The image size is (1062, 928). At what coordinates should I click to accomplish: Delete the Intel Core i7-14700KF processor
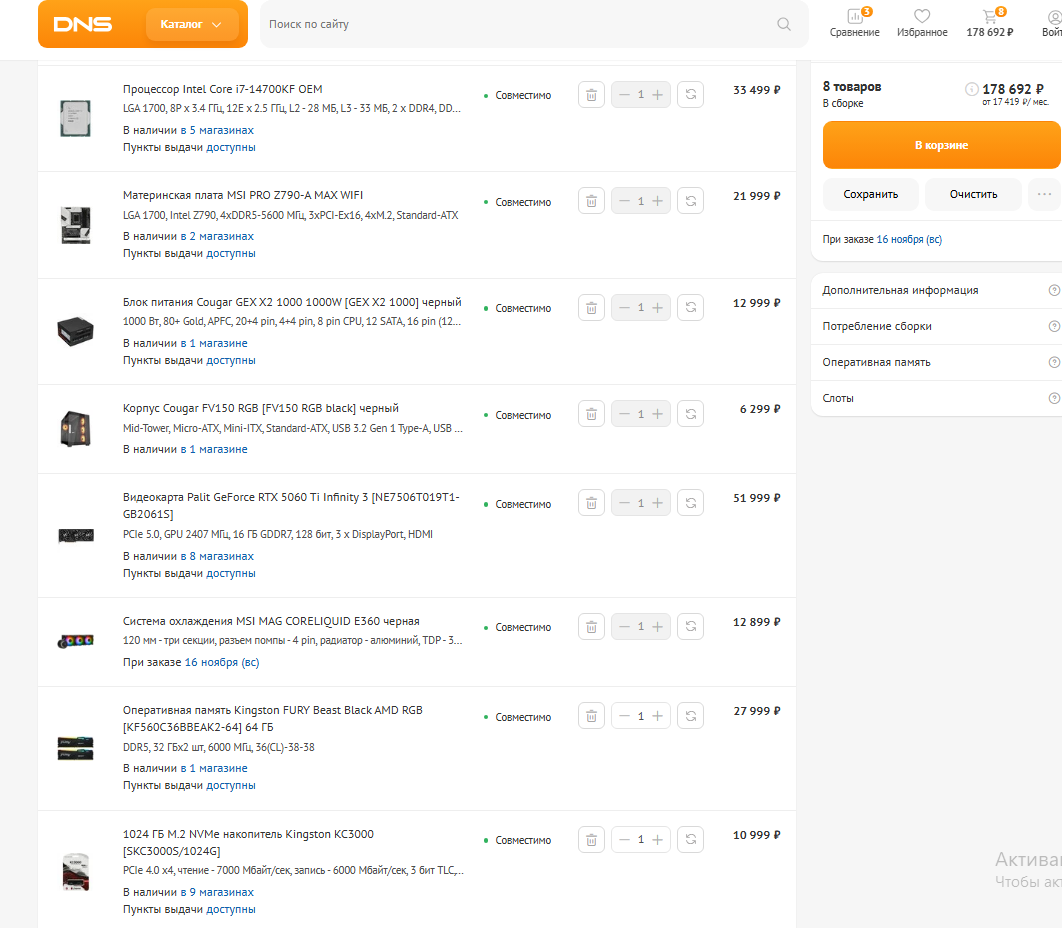tap(591, 95)
